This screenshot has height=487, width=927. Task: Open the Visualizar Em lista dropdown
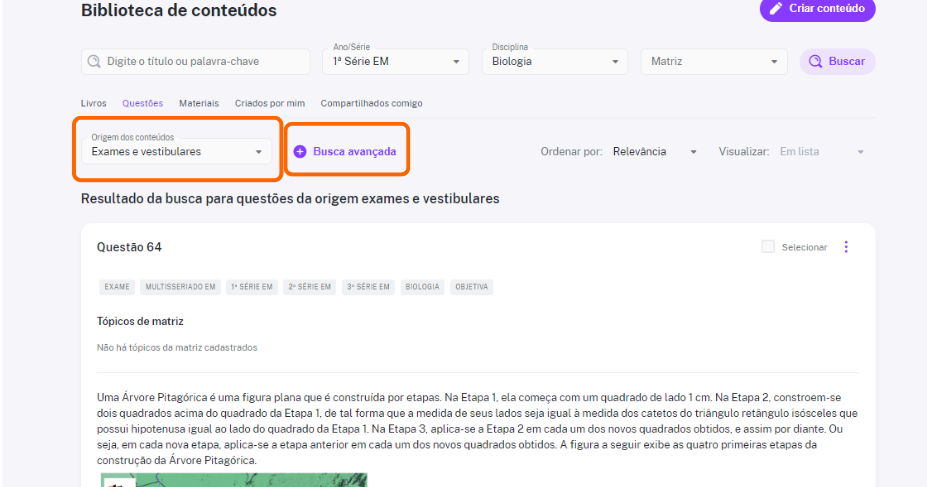click(822, 152)
